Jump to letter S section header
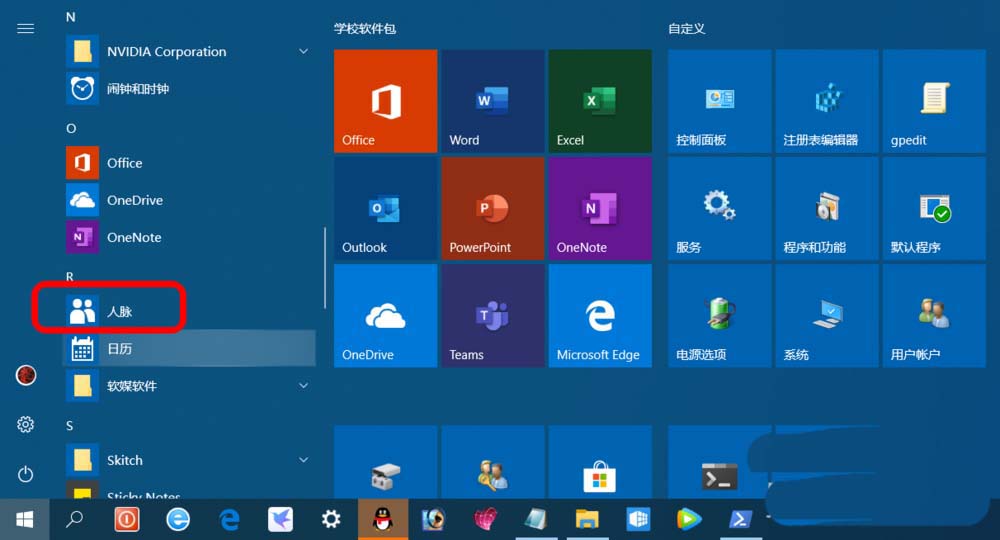Viewport: 1000px width, 540px height. (x=70, y=425)
